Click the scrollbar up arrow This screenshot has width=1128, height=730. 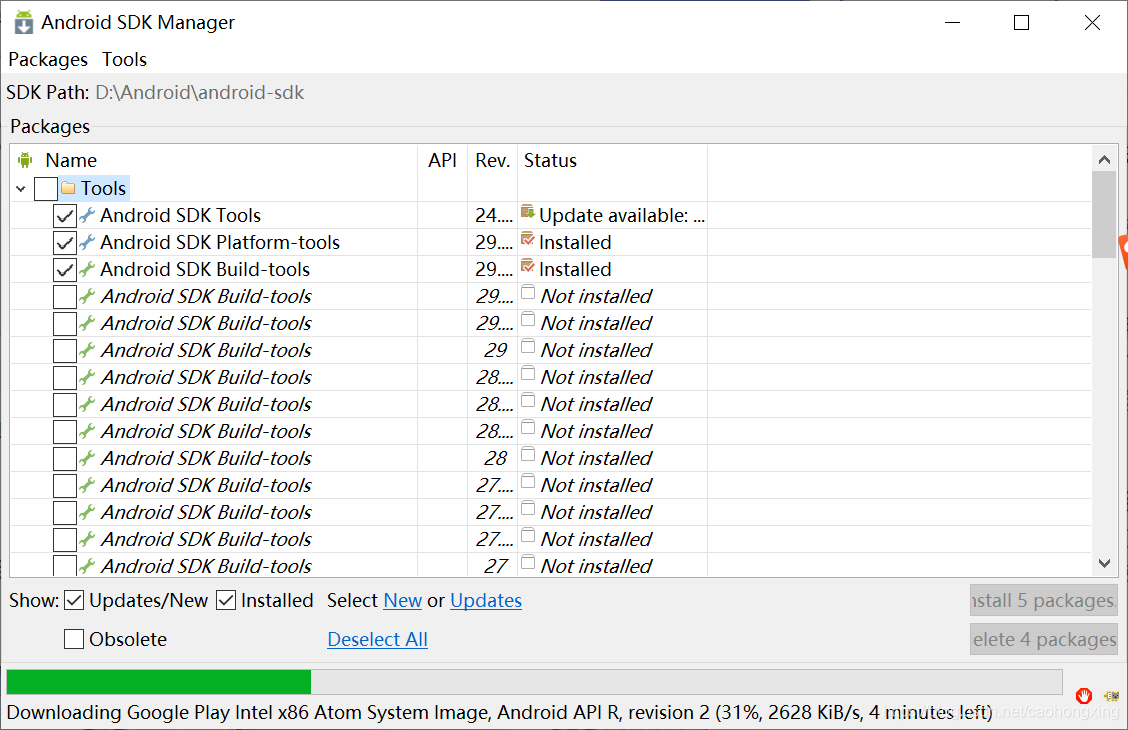point(1104,160)
